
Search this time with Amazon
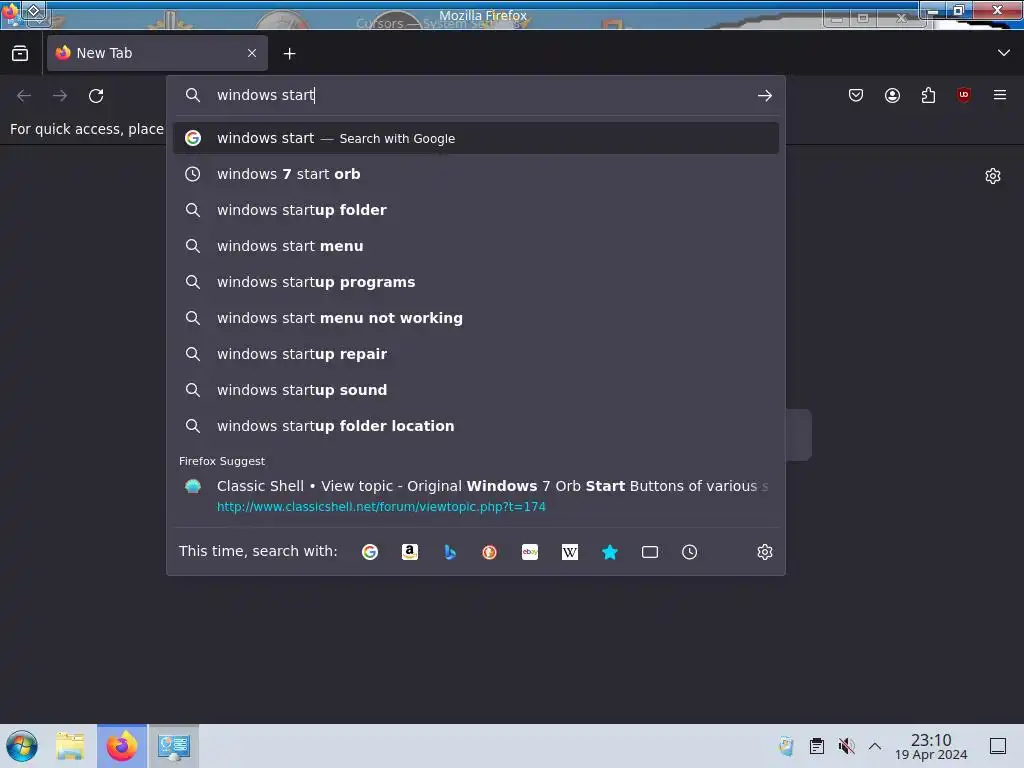point(409,552)
